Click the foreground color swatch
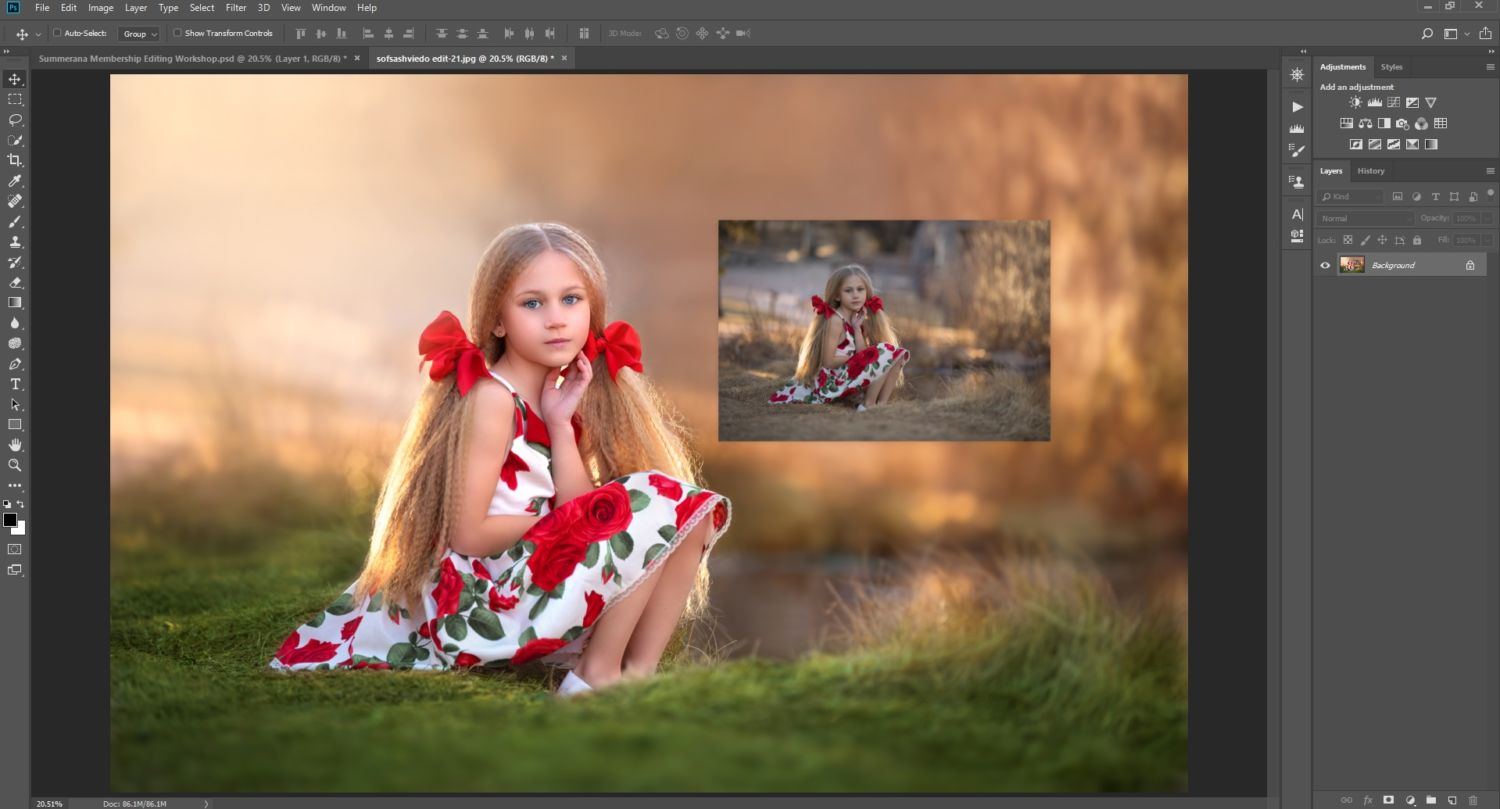Screen dimensions: 1500x809 click(x=10, y=520)
